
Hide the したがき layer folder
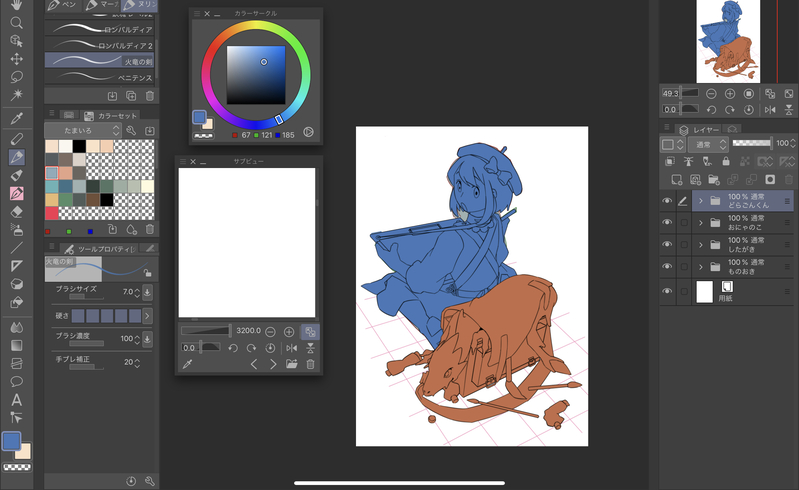(x=667, y=244)
